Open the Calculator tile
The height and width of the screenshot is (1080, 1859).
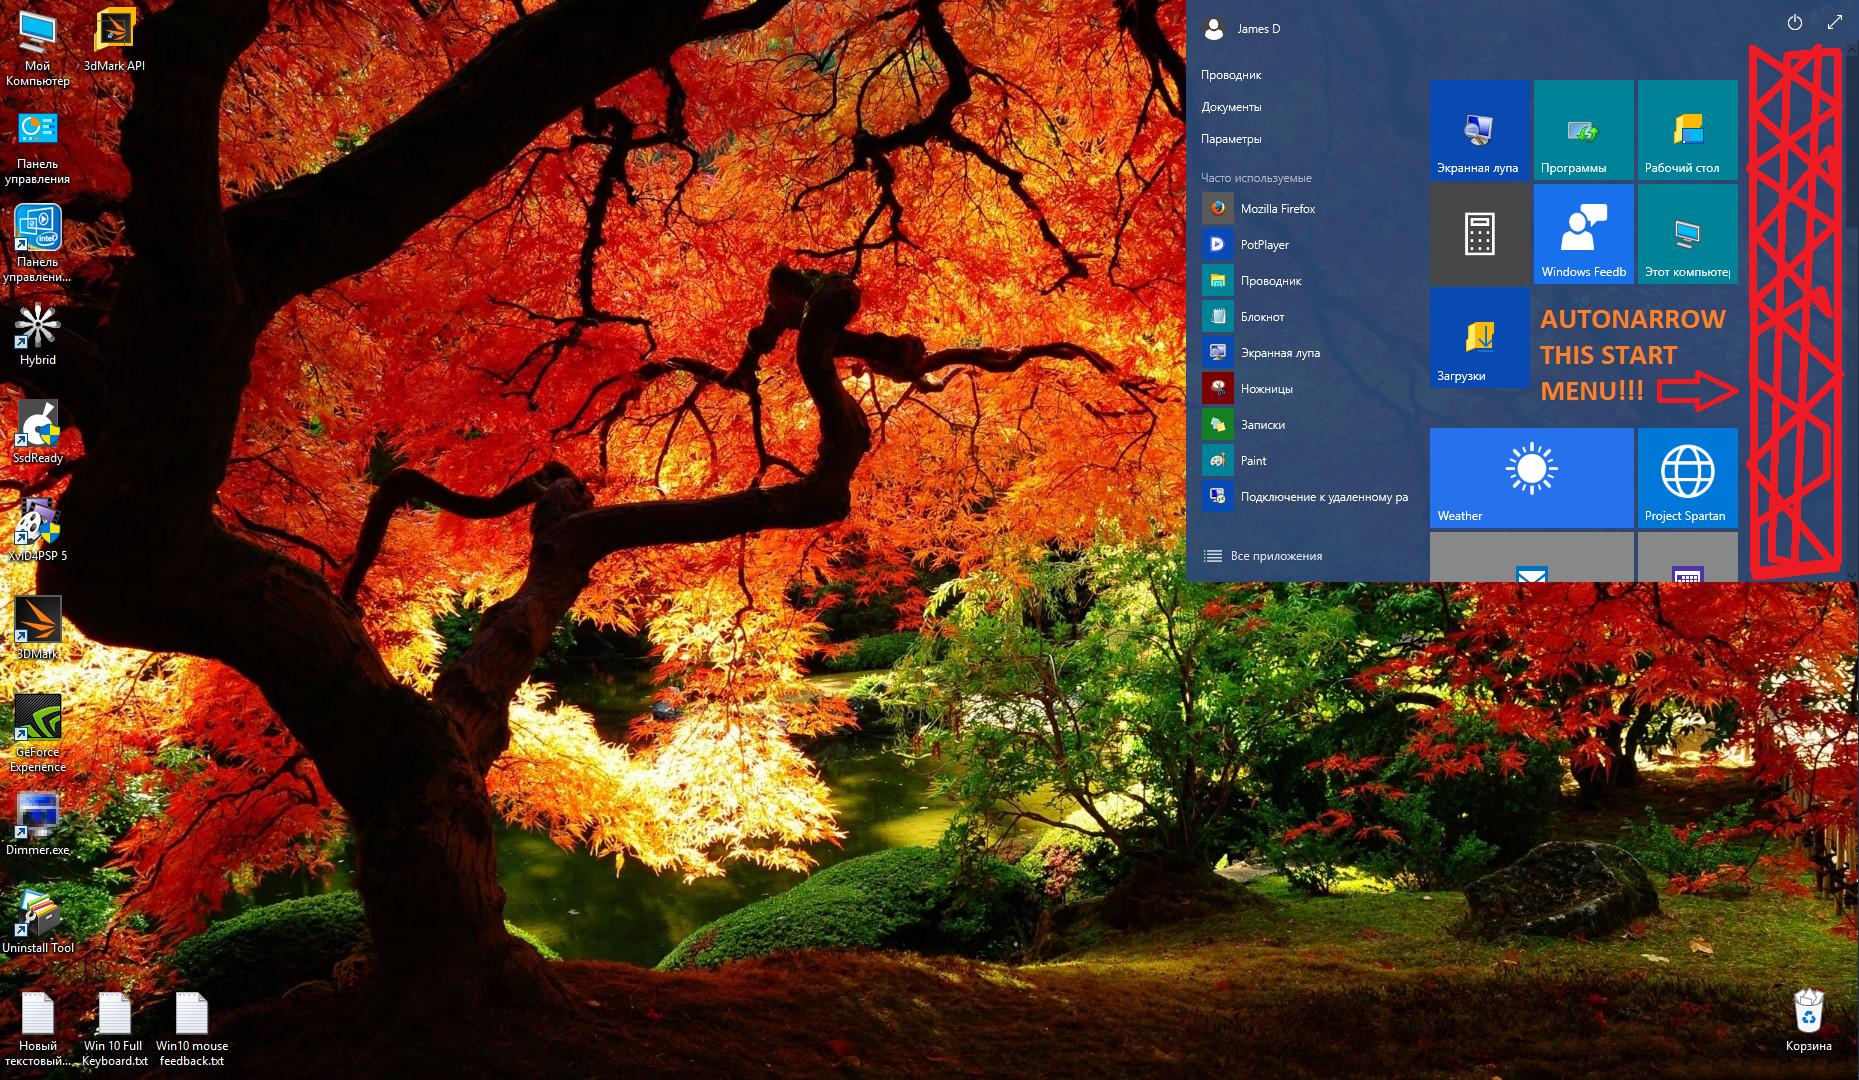[x=1480, y=234]
